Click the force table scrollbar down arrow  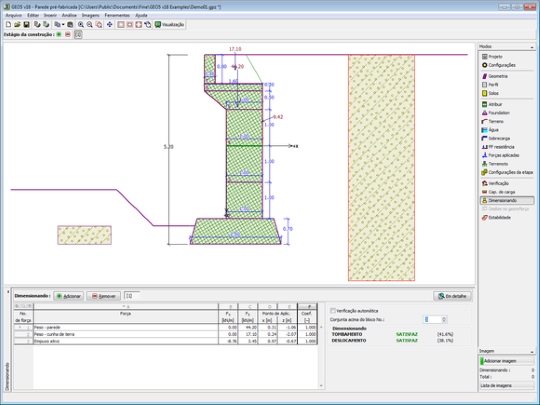coord(321,386)
